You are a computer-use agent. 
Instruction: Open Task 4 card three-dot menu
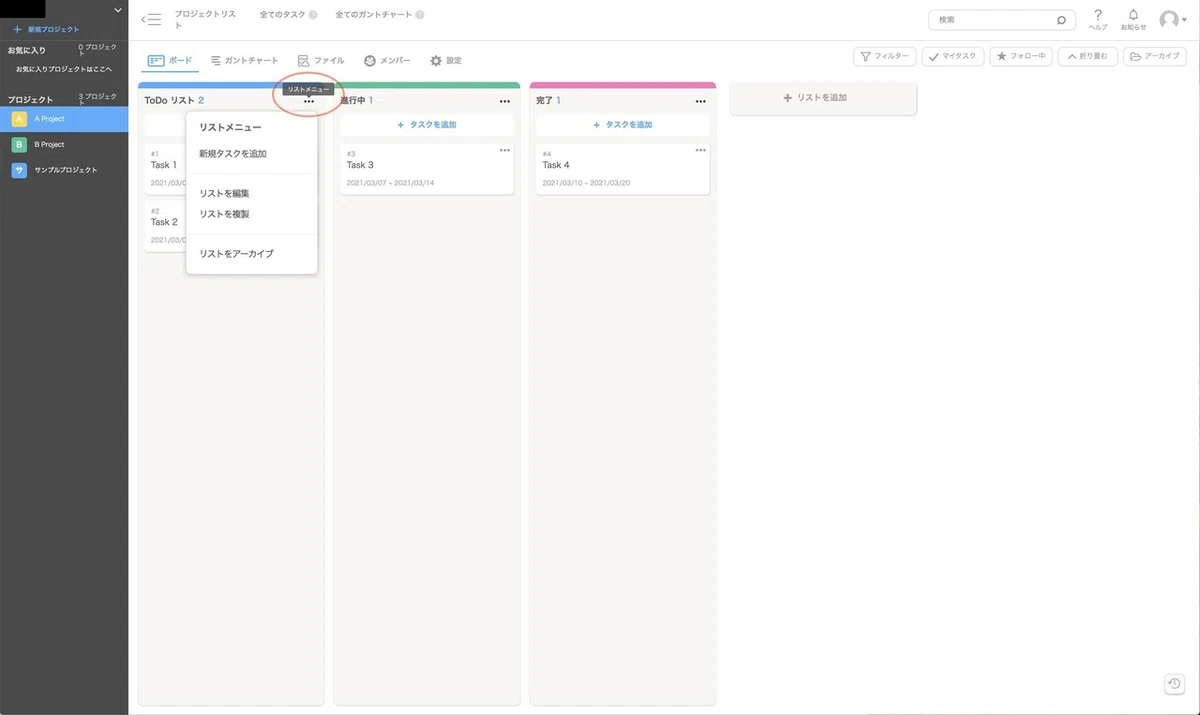point(701,150)
